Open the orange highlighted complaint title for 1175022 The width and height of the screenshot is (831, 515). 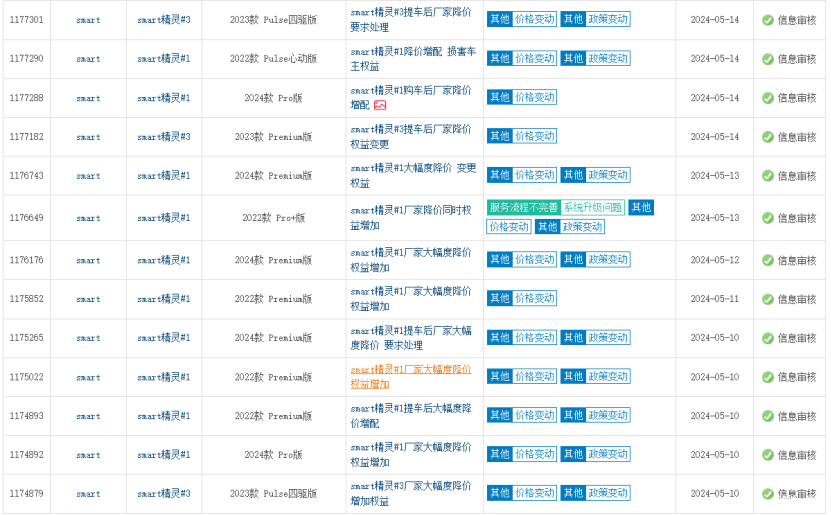coord(410,377)
